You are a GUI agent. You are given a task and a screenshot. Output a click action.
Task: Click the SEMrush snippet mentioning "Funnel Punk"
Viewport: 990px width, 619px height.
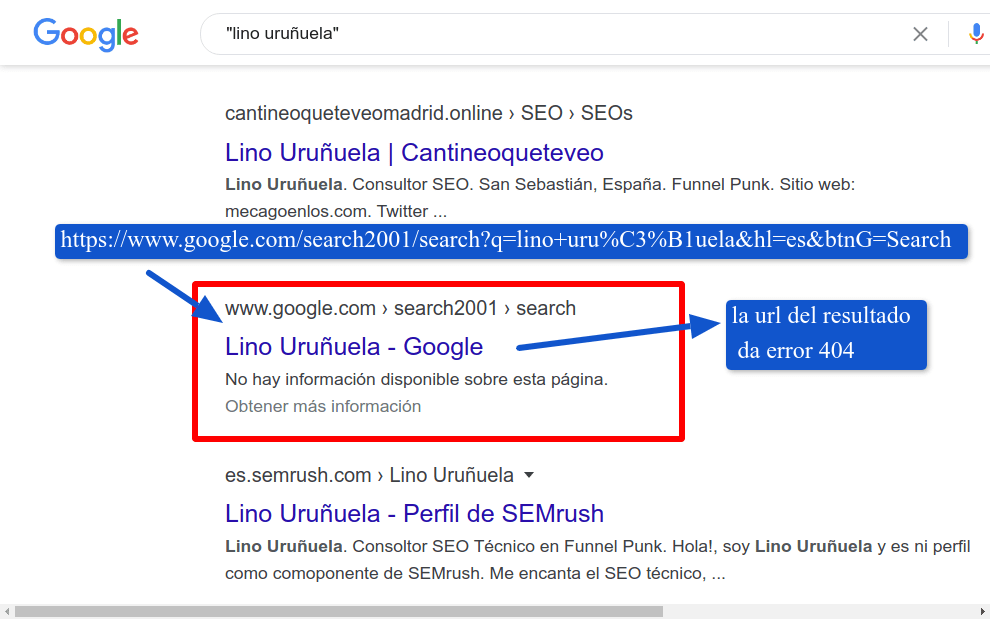(597, 560)
